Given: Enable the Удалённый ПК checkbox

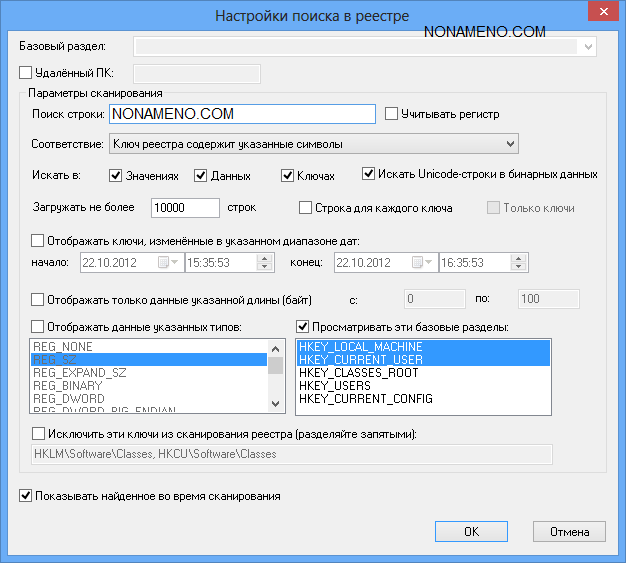Looking at the screenshot, I should click(x=26, y=72).
